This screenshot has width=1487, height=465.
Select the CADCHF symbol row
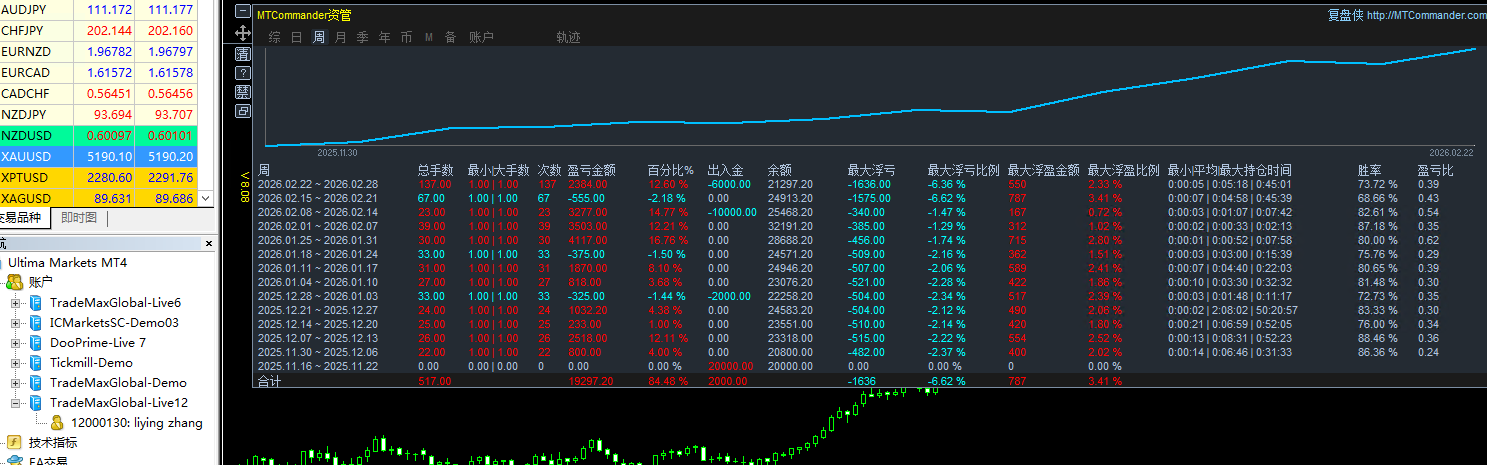click(100, 93)
